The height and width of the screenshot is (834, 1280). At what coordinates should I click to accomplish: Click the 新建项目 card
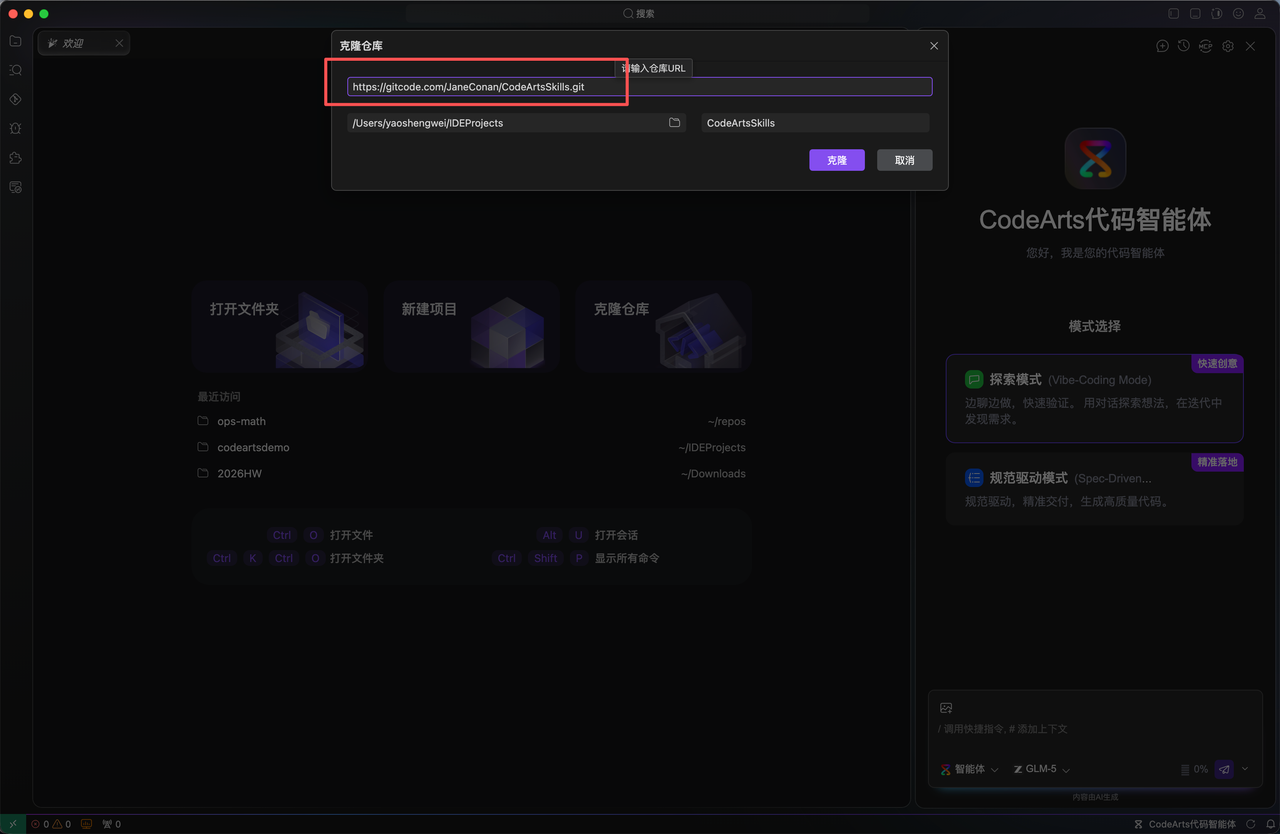click(471, 326)
